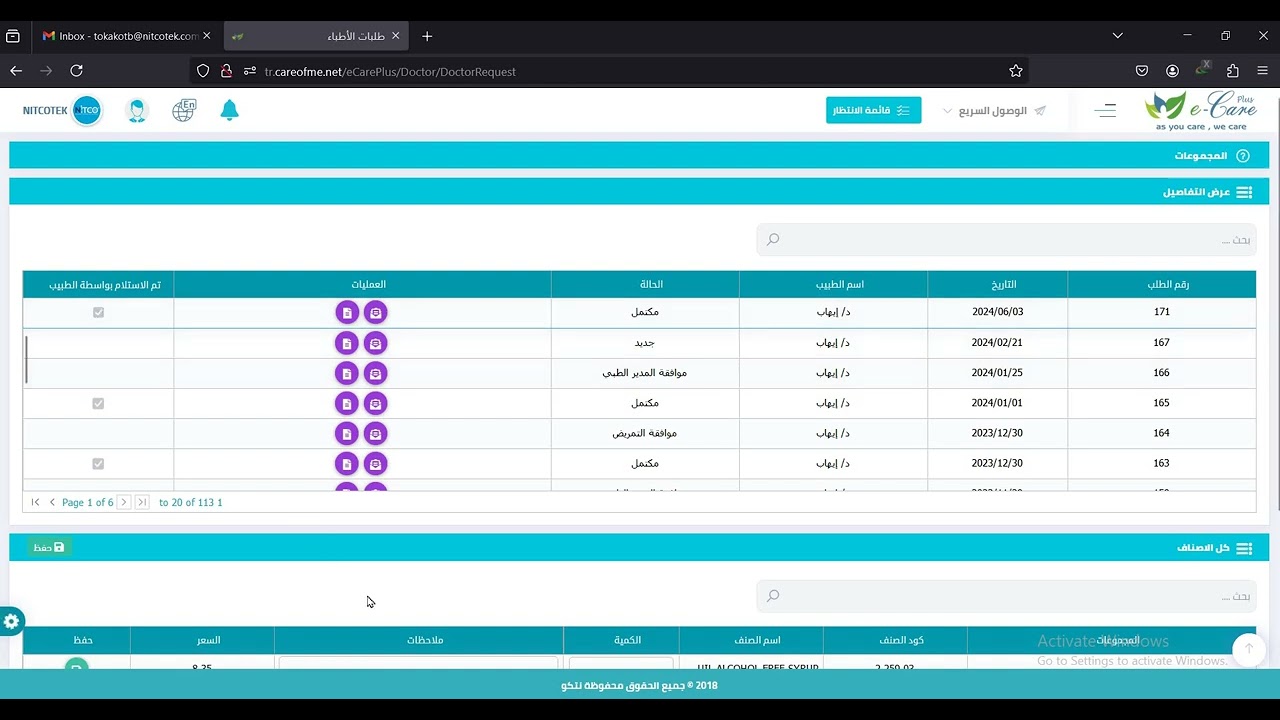Open a new browser tab
The width and height of the screenshot is (1280, 720).
(427, 36)
